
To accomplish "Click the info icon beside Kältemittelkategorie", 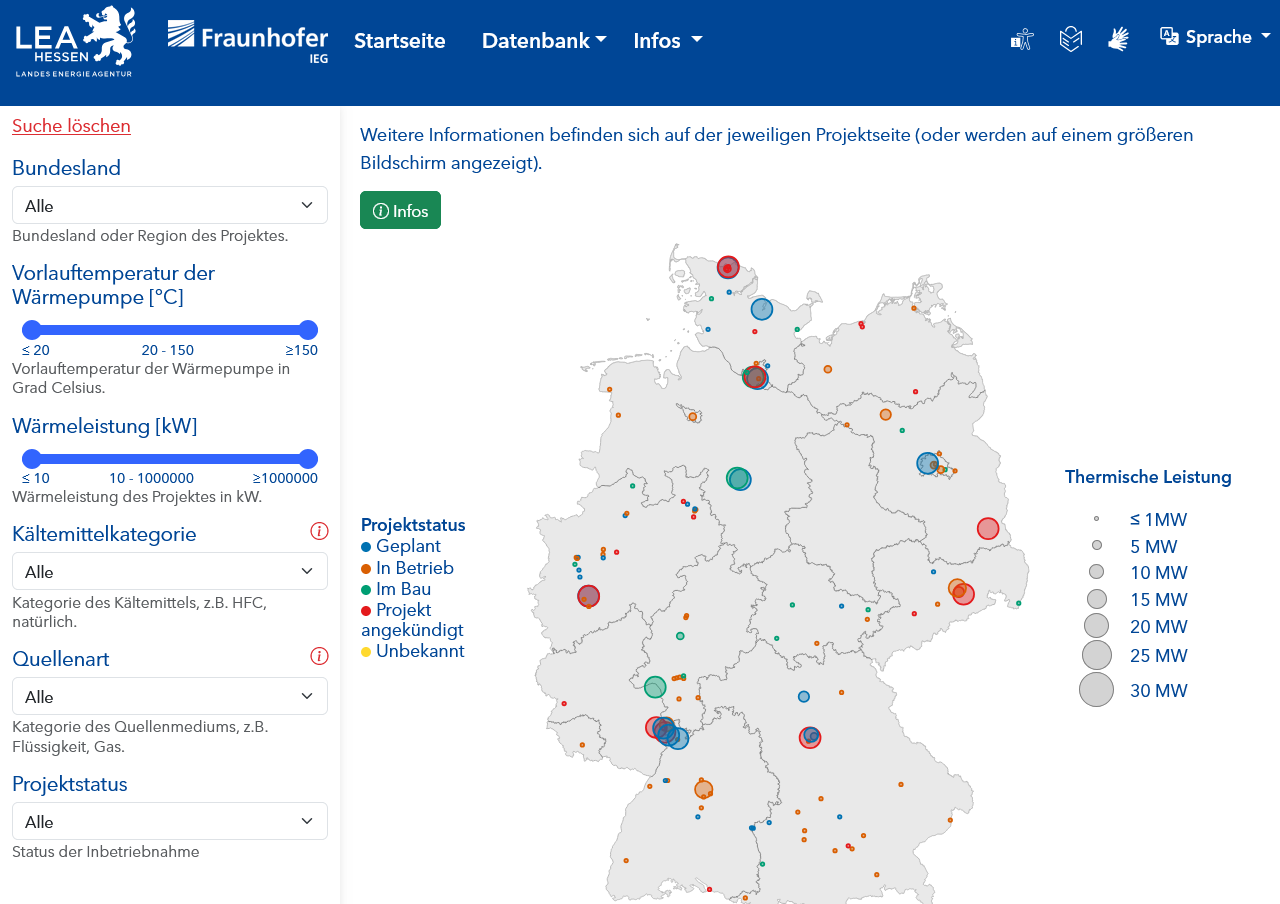I will click(x=319, y=531).
